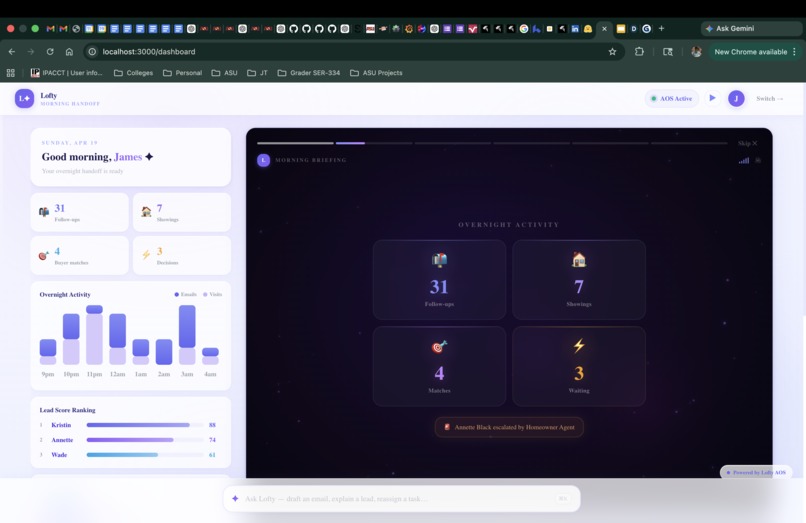Click the Overnight Activity heading in the briefing
The height and width of the screenshot is (523, 806).
(509, 225)
